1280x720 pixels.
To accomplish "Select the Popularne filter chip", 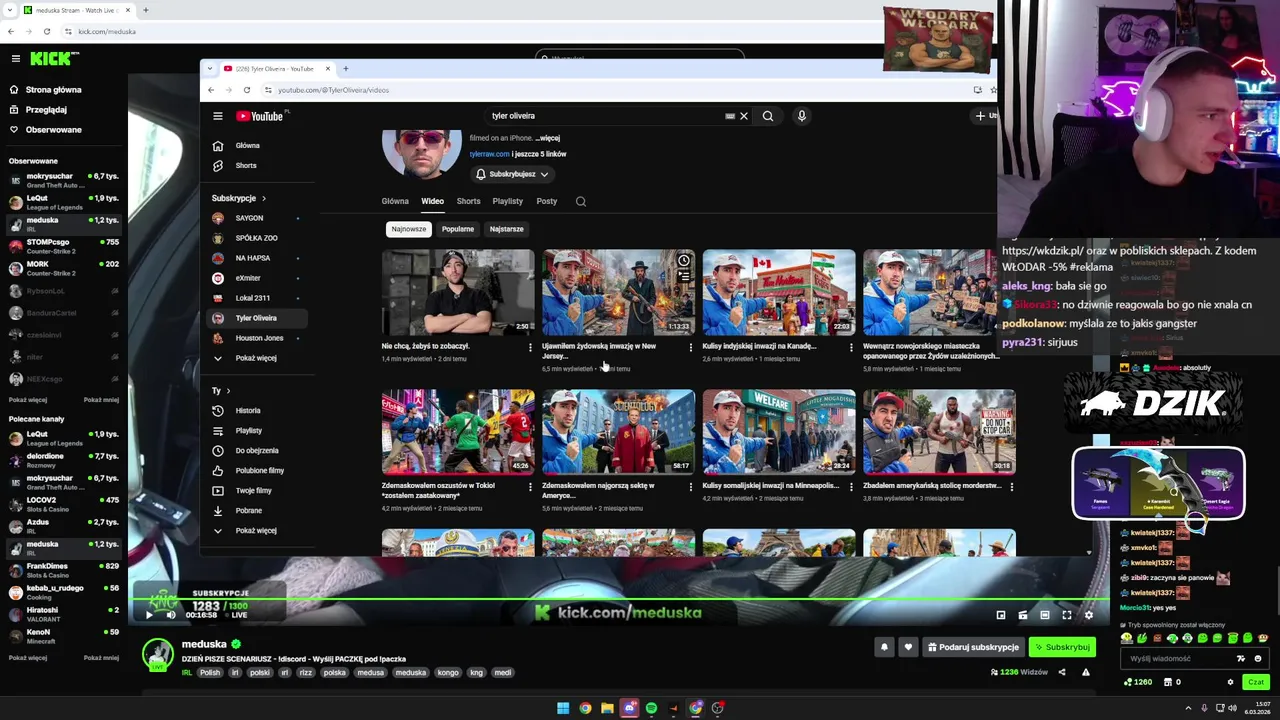I will pos(458,229).
